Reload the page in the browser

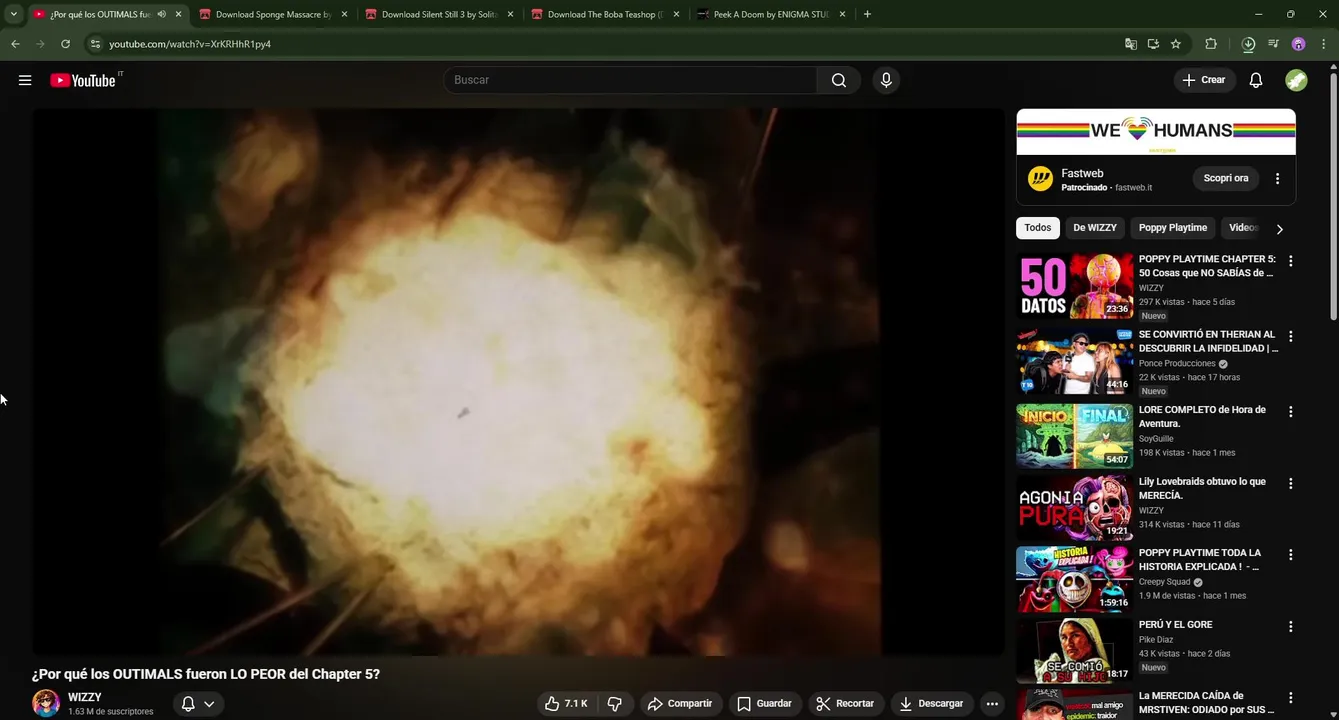click(65, 44)
